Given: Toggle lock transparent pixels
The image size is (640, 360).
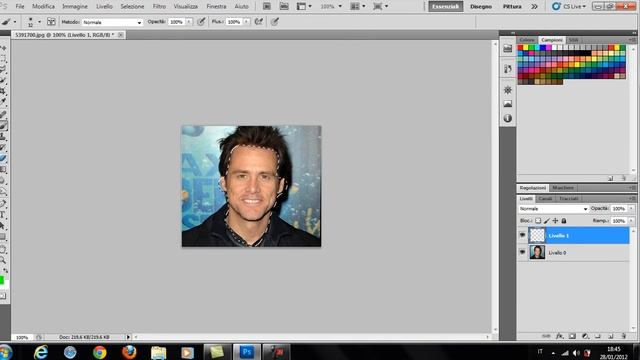Looking at the screenshot, I should (538, 221).
